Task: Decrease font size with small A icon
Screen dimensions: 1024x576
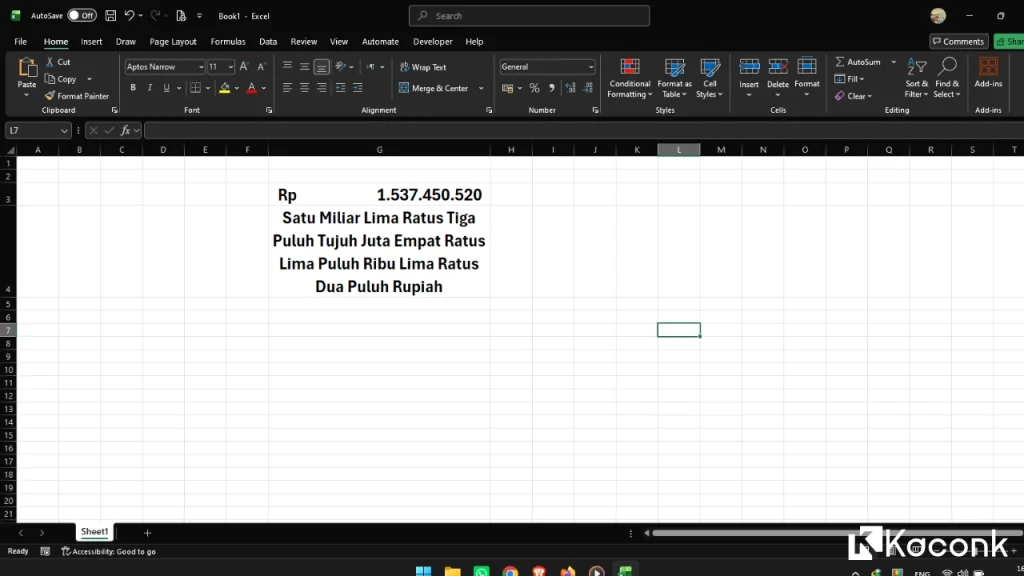Action: (x=261, y=67)
